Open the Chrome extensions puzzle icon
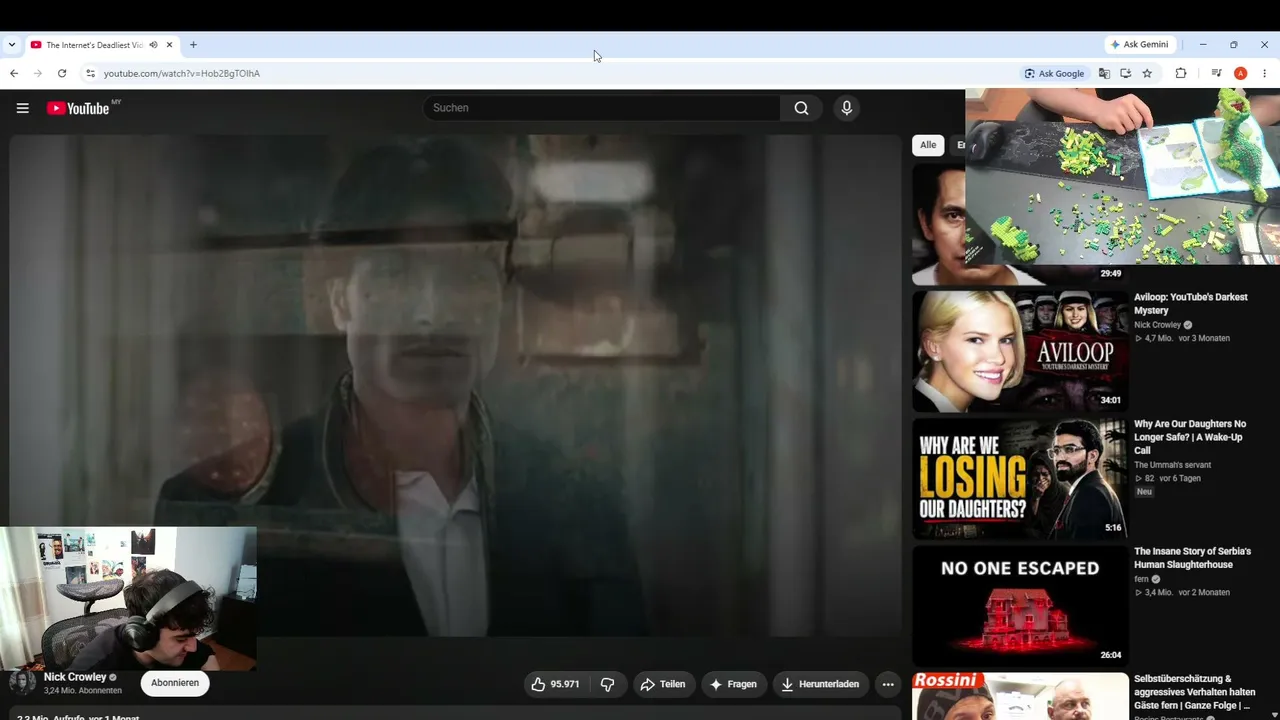Viewport: 1280px width, 720px height. click(1181, 73)
